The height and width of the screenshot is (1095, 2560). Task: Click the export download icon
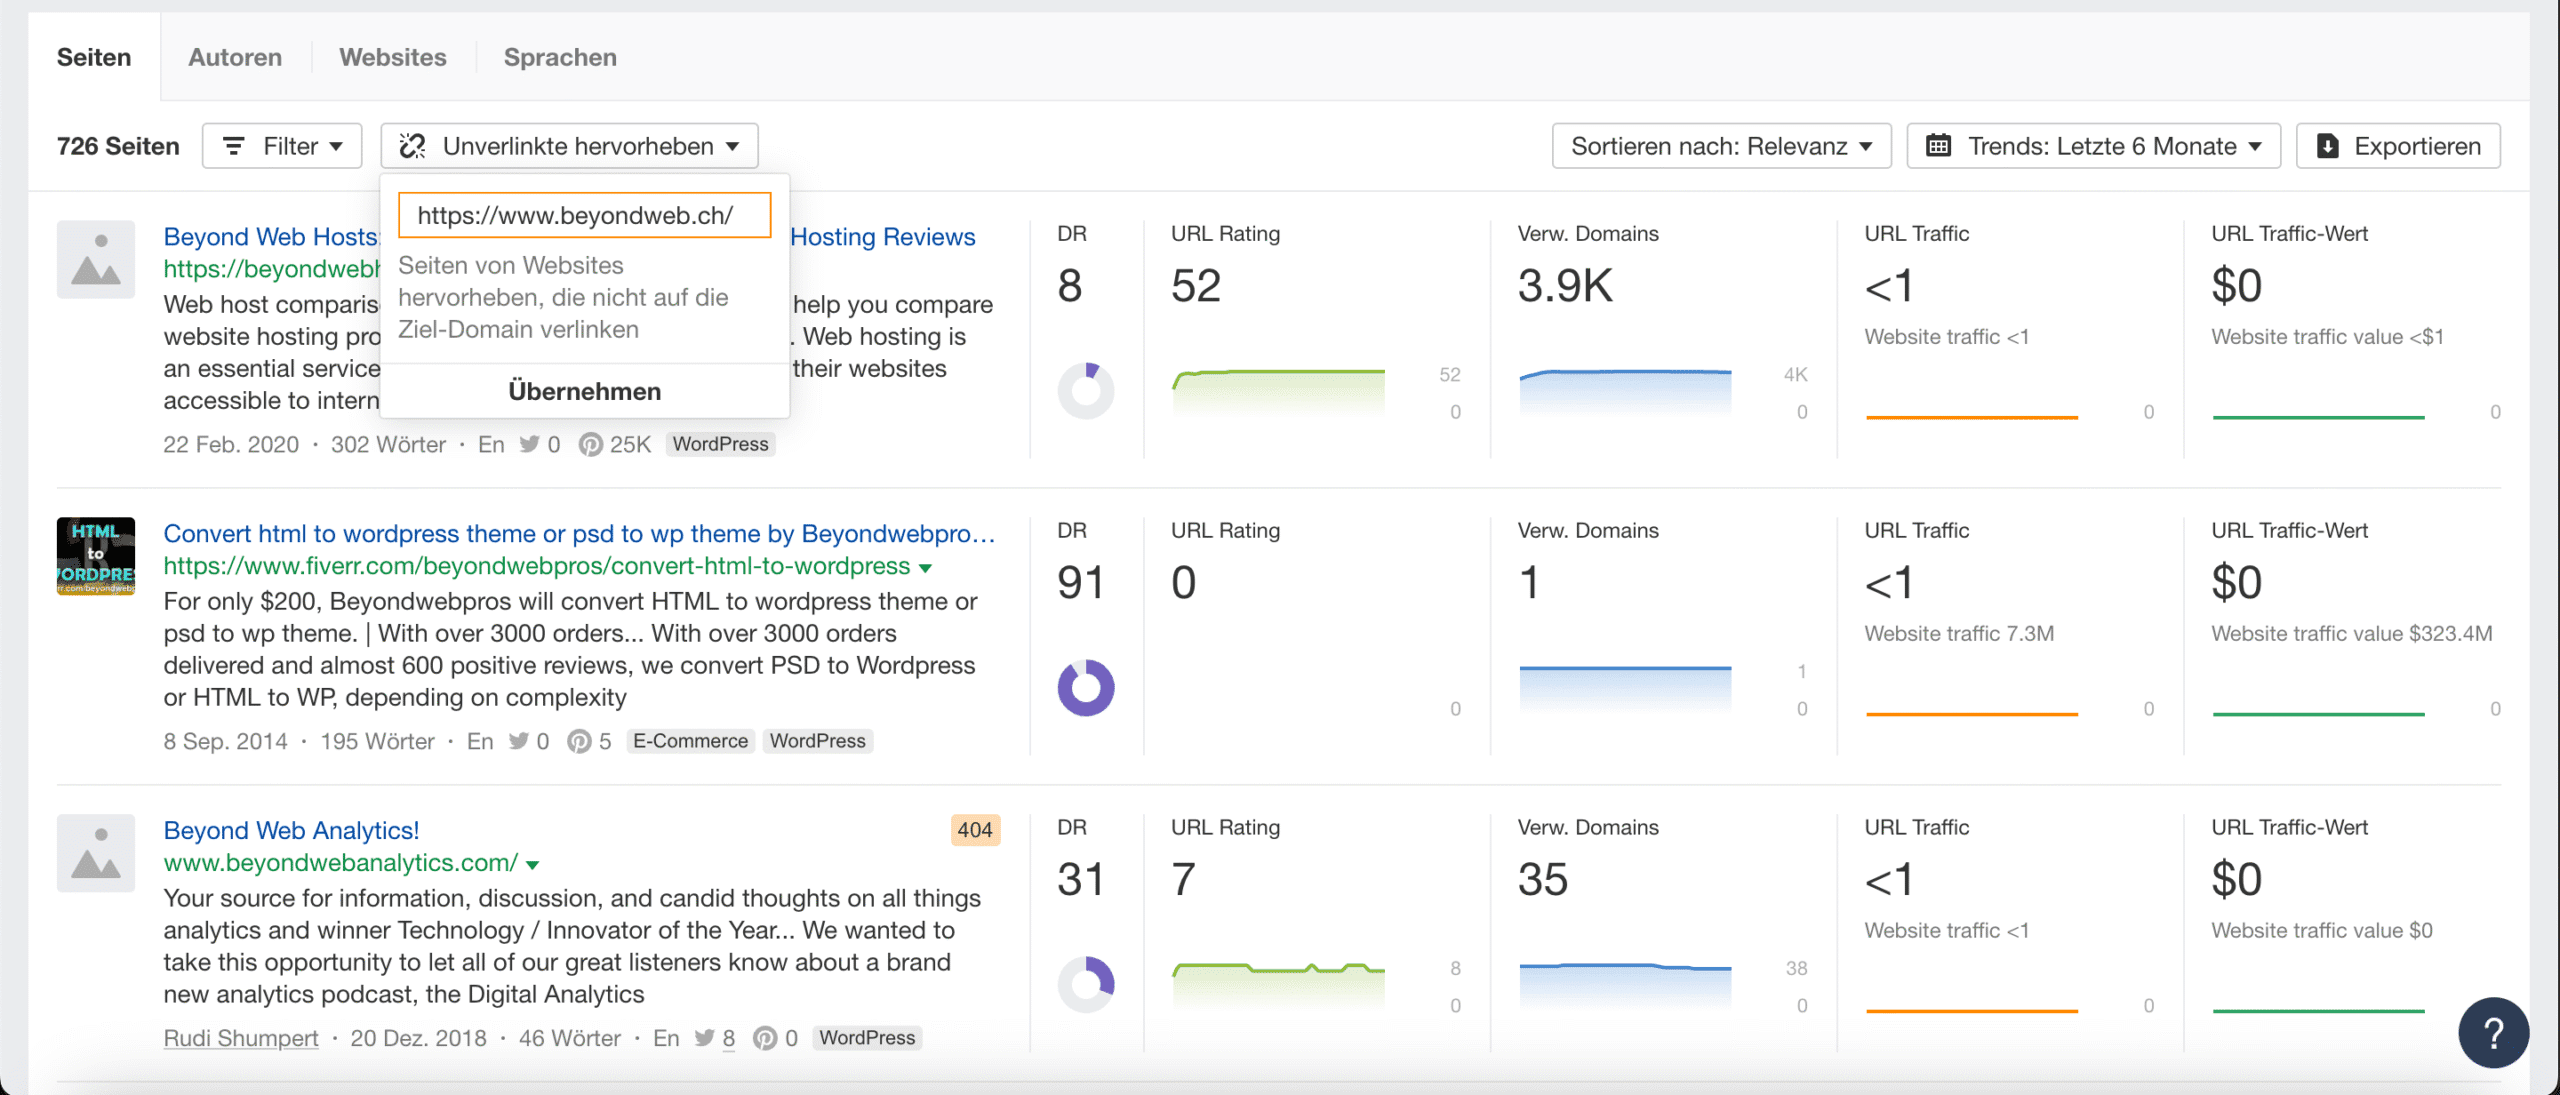pyautogui.click(x=2327, y=146)
